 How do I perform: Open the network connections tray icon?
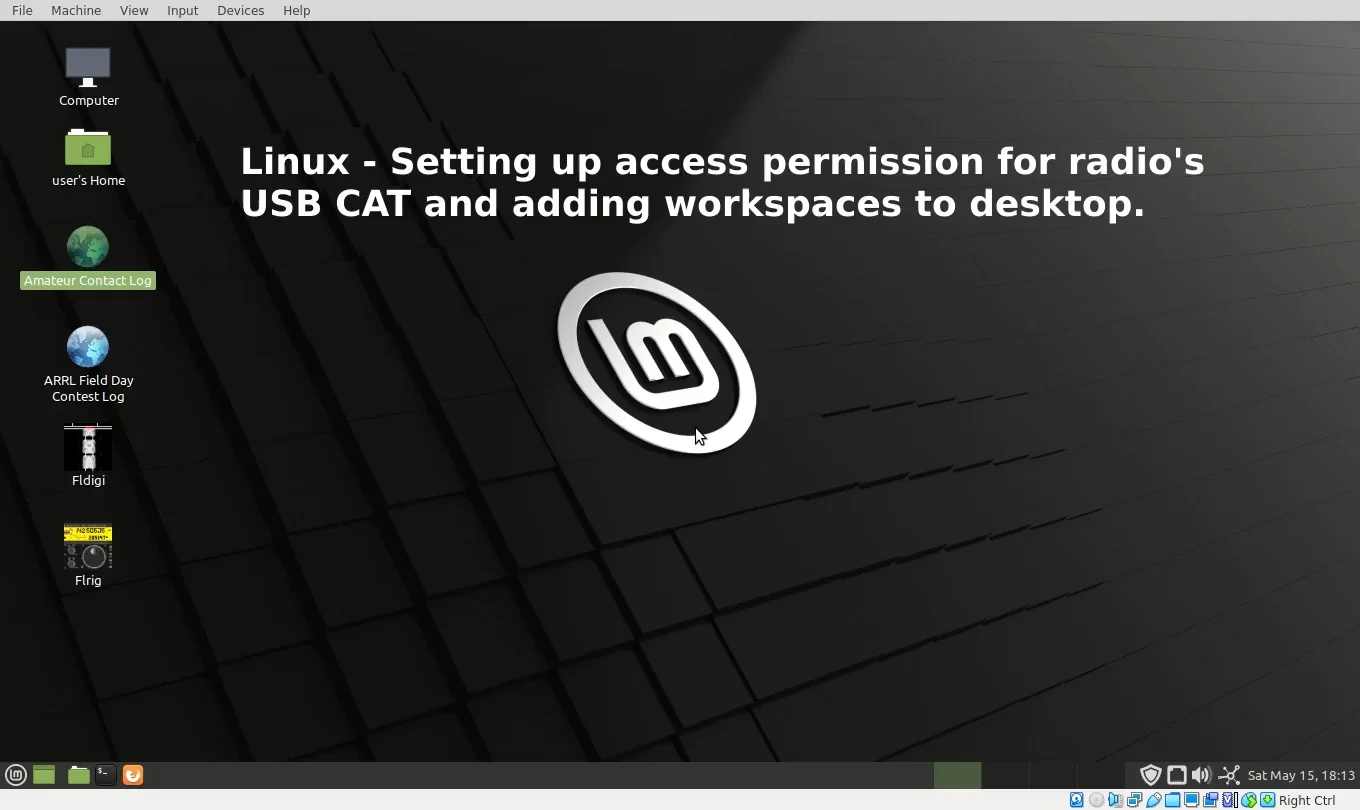[x=1229, y=775]
